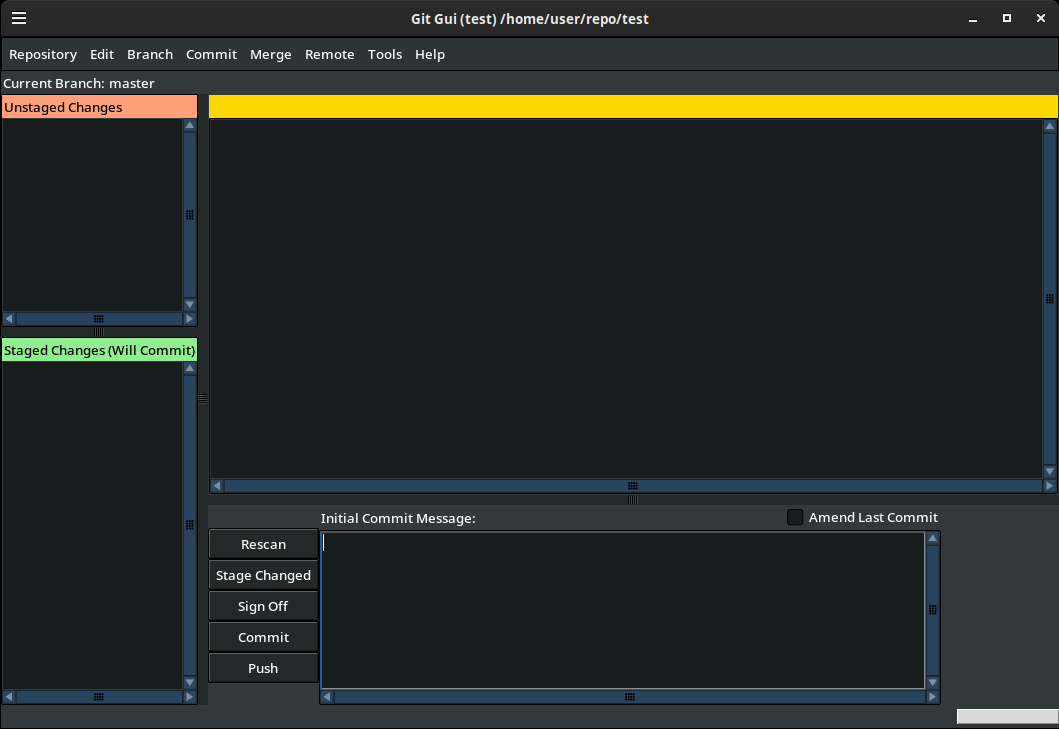
Task: Click the Rescan button
Action: coord(263,544)
